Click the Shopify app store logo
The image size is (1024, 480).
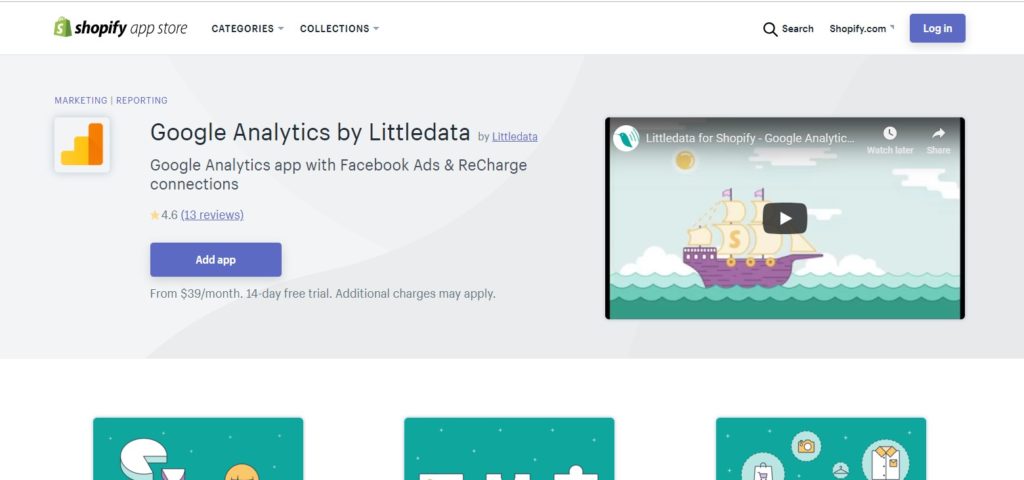(x=120, y=28)
